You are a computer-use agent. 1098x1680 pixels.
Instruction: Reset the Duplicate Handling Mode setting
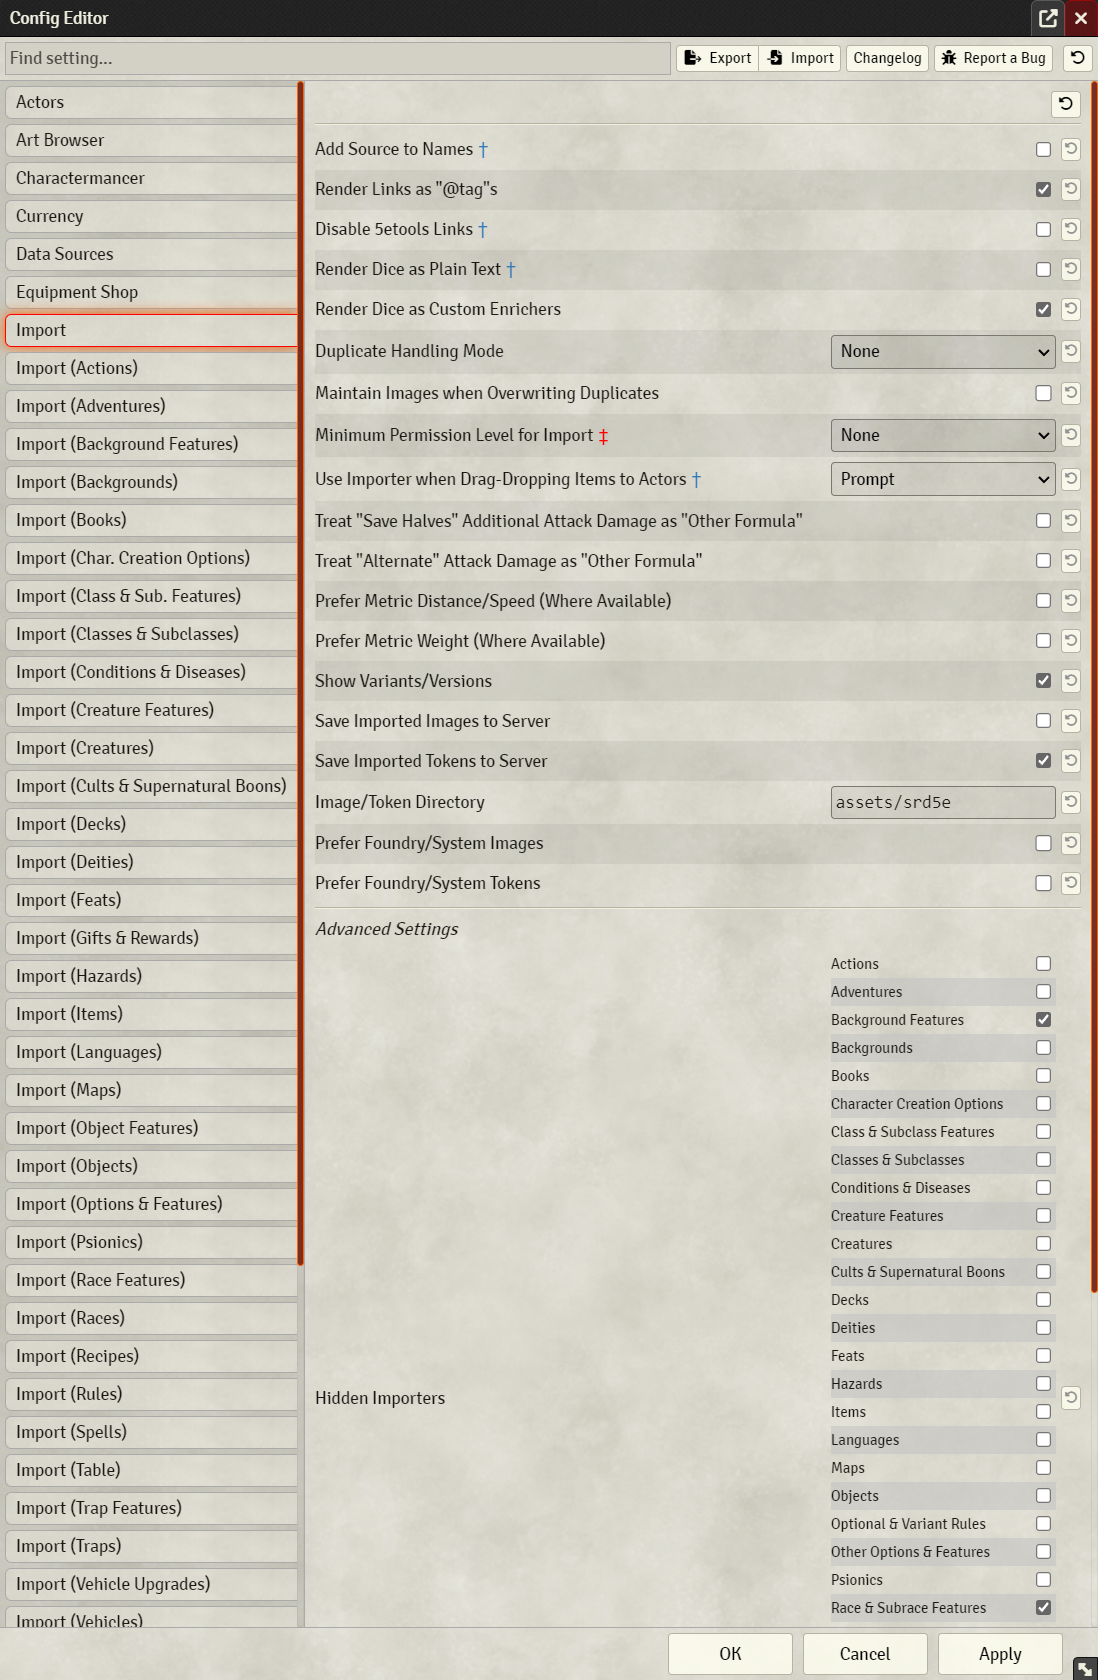pyautogui.click(x=1070, y=351)
